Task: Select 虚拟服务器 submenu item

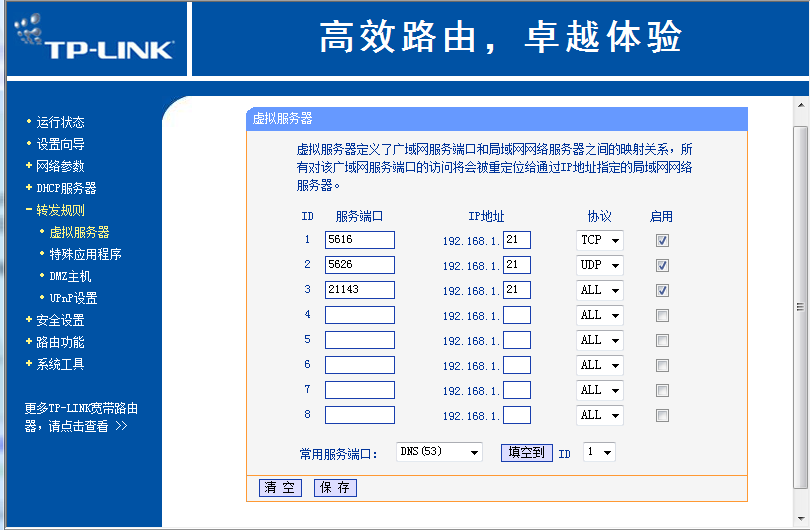Action: [x=80, y=232]
